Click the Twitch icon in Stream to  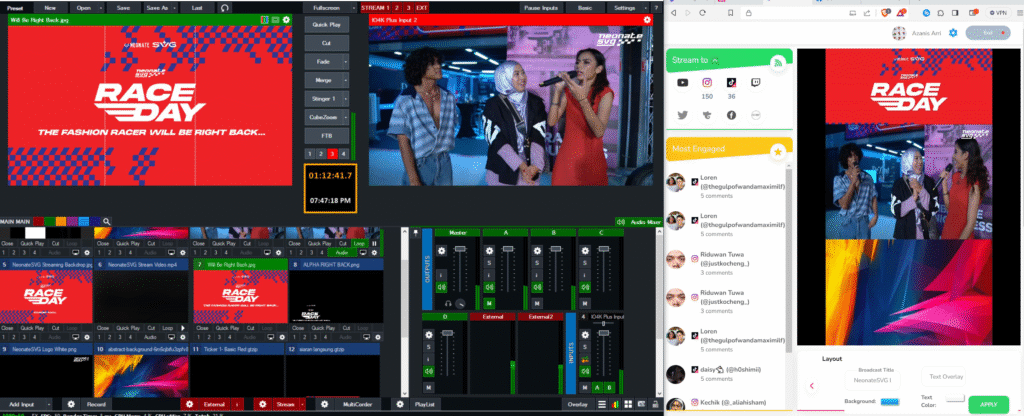[x=755, y=83]
